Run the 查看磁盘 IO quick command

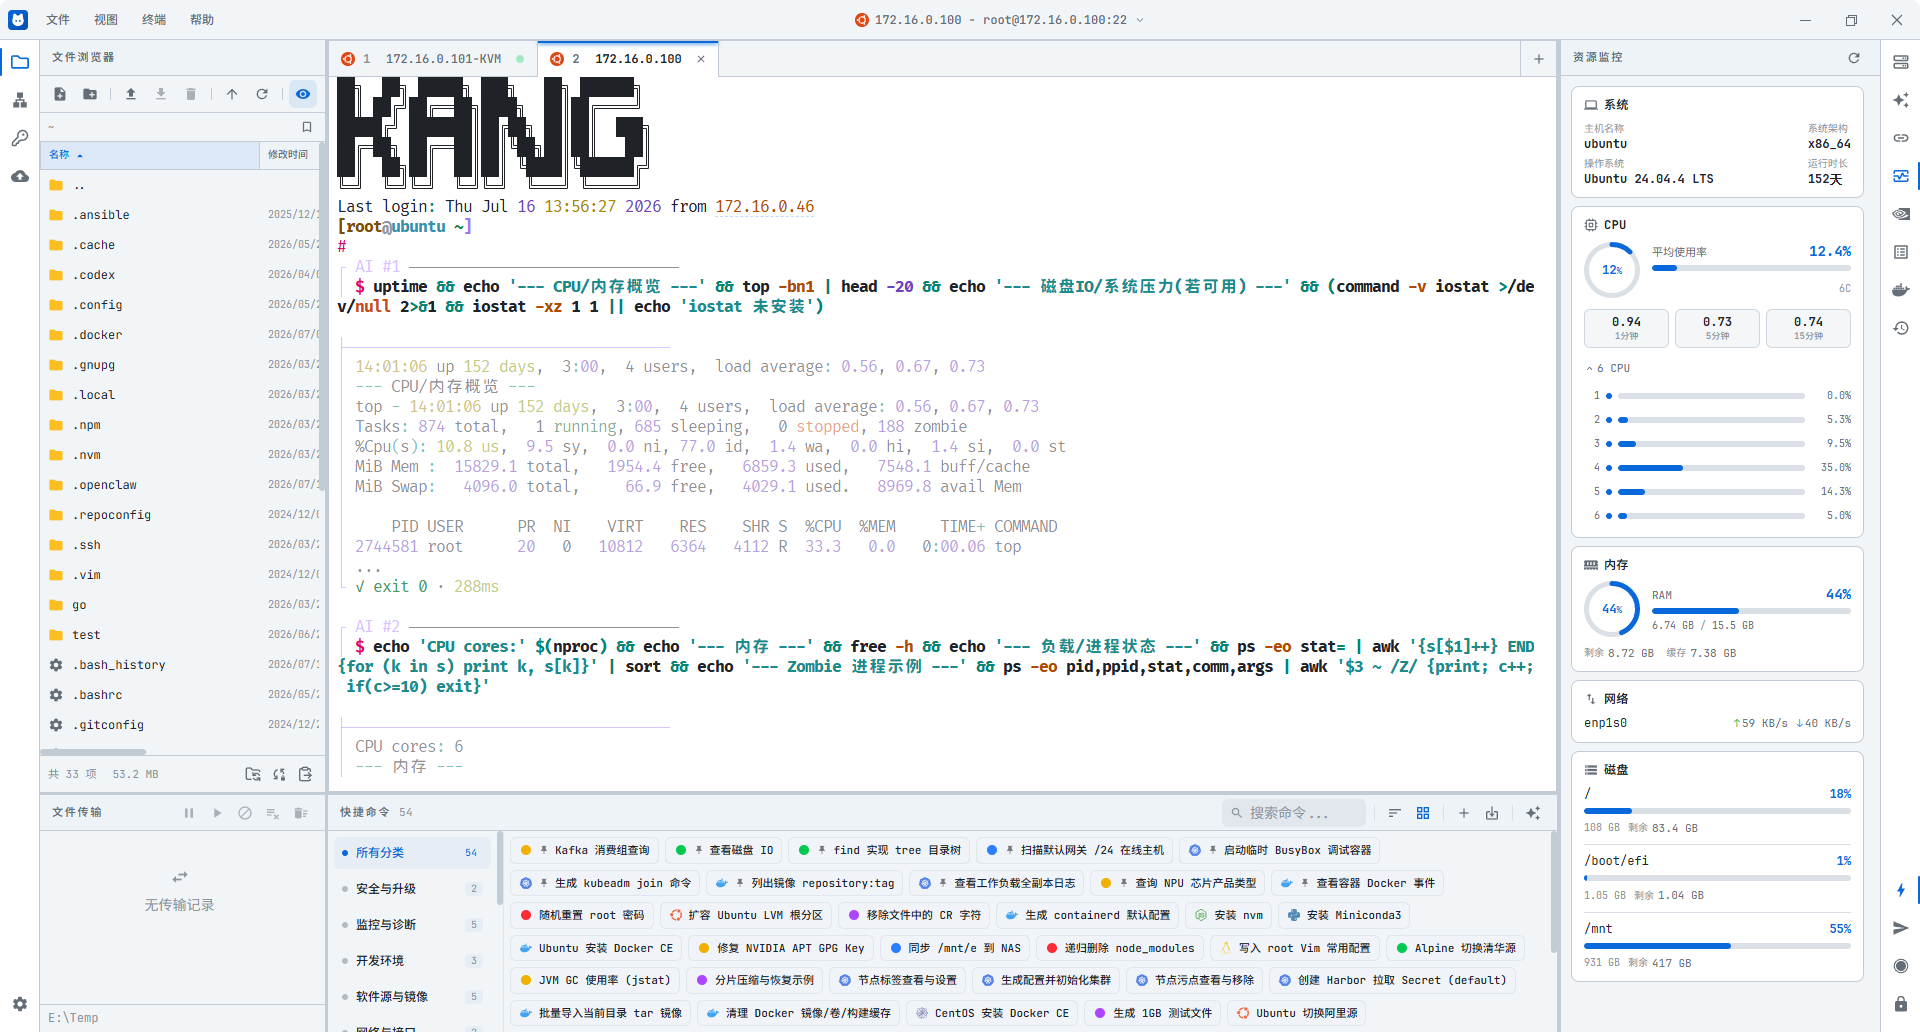[724, 850]
